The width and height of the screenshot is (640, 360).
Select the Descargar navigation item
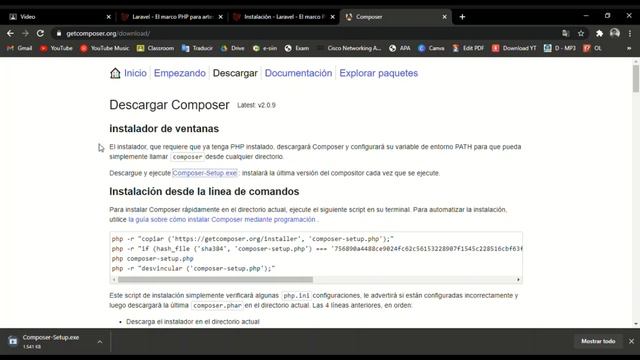pyautogui.click(x=235, y=73)
